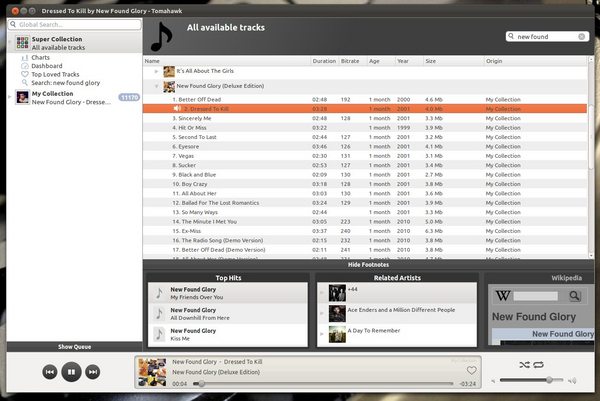Viewport: 600px width, 401px height.
Task: Click 'New Found Glory (Deluxe Edition)' in player bar
Action: click(216, 372)
